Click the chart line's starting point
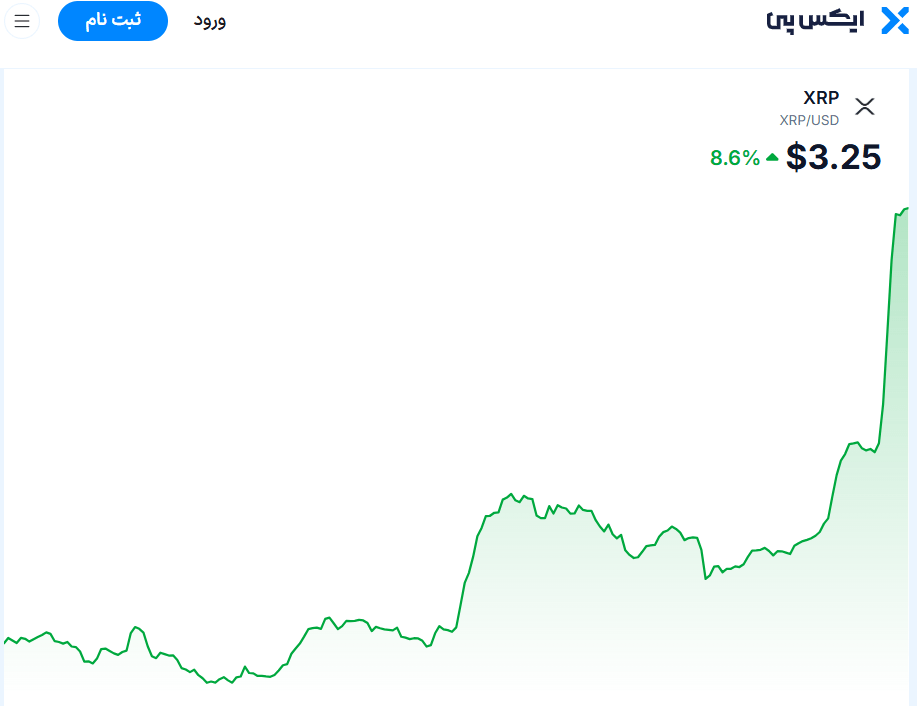The width and height of the screenshot is (917, 706). (x=5, y=642)
